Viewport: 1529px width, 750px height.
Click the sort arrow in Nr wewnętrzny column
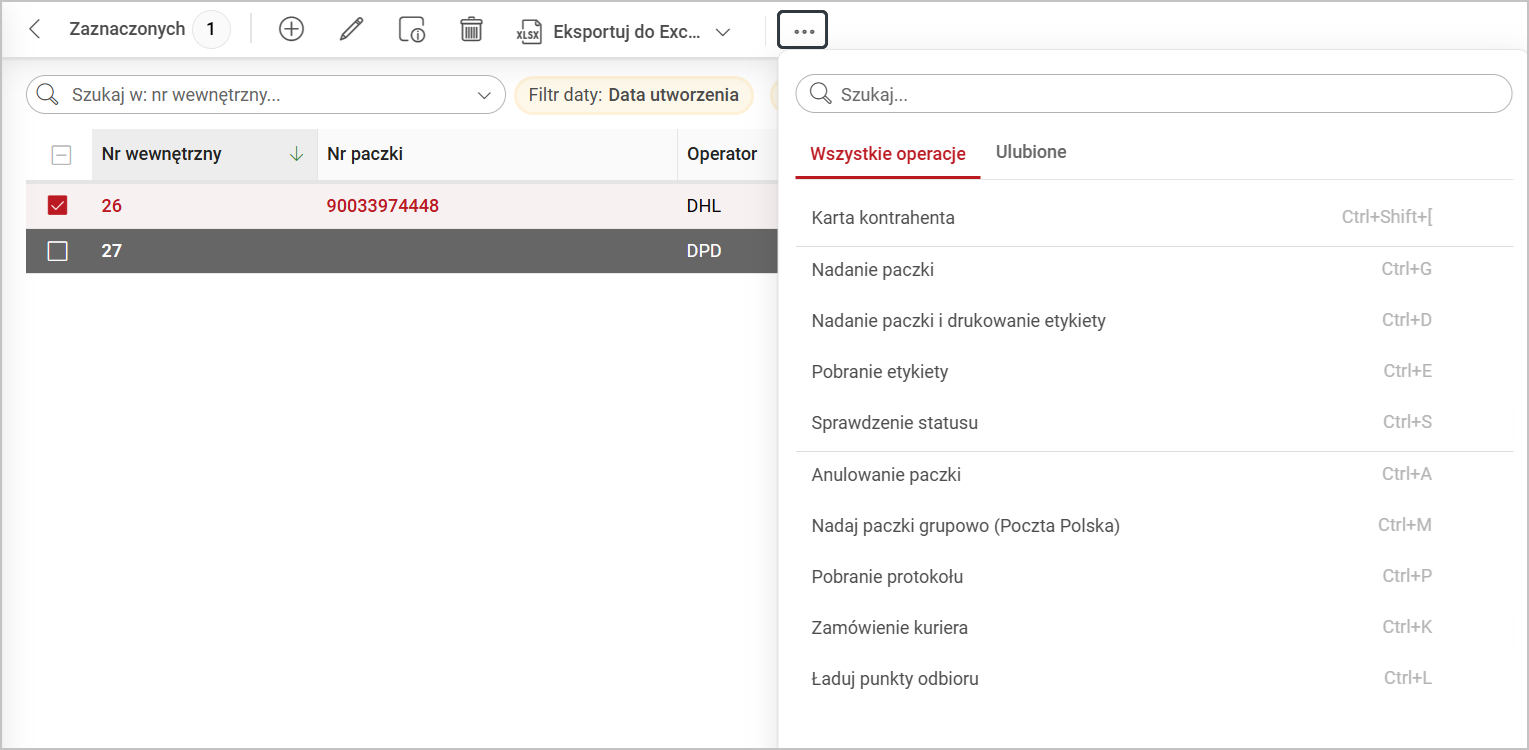pyautogui.click(x=296, y=154)
